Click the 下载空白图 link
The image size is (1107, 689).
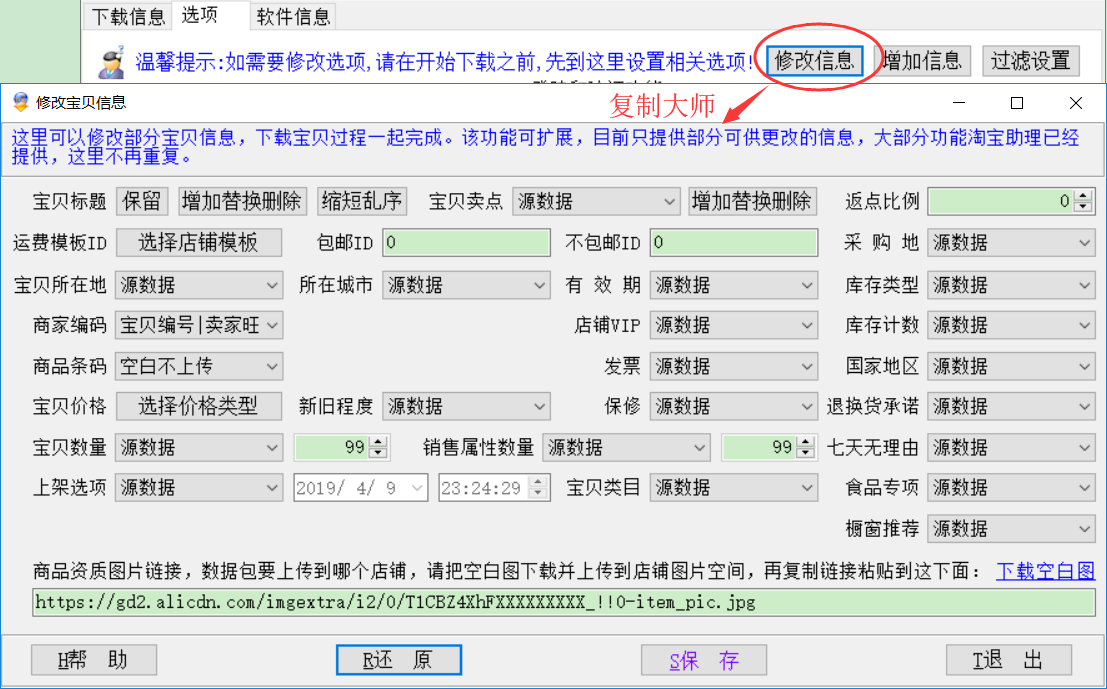pos(1045,571)
